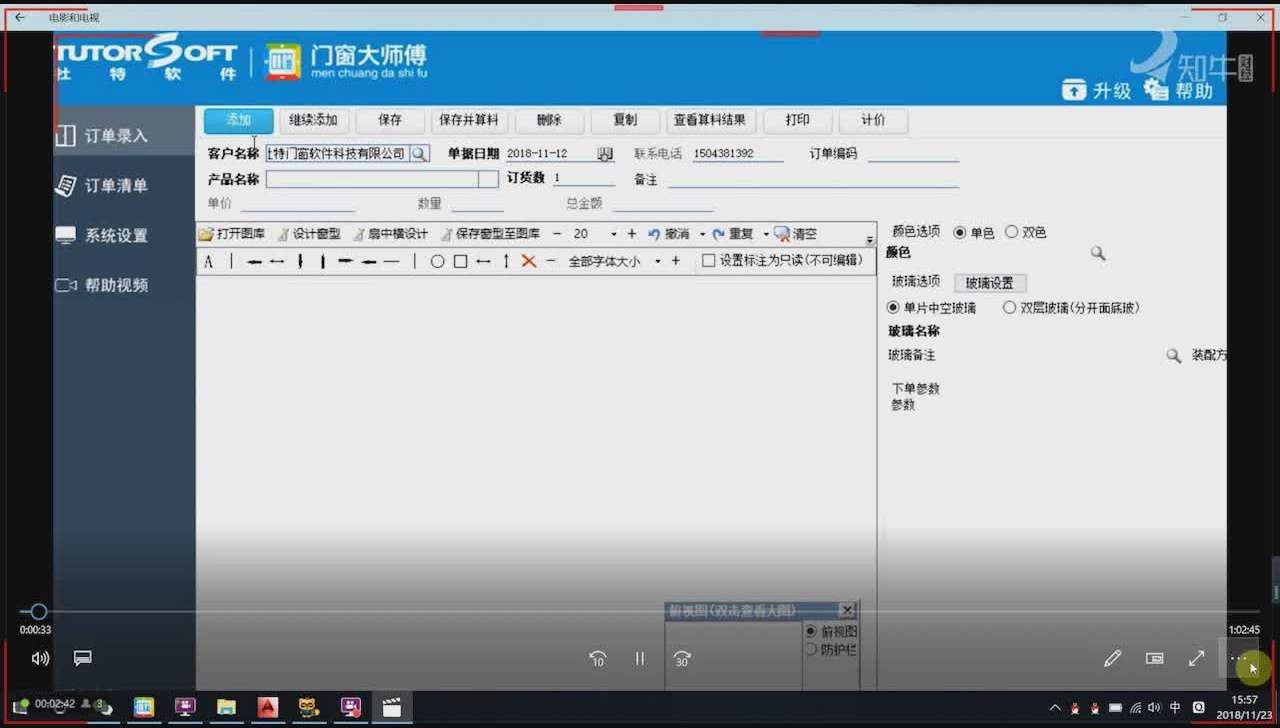Open the 撤消 undo history dropdown
This screenshot has width=1280, height=728.
click(702, 235)
